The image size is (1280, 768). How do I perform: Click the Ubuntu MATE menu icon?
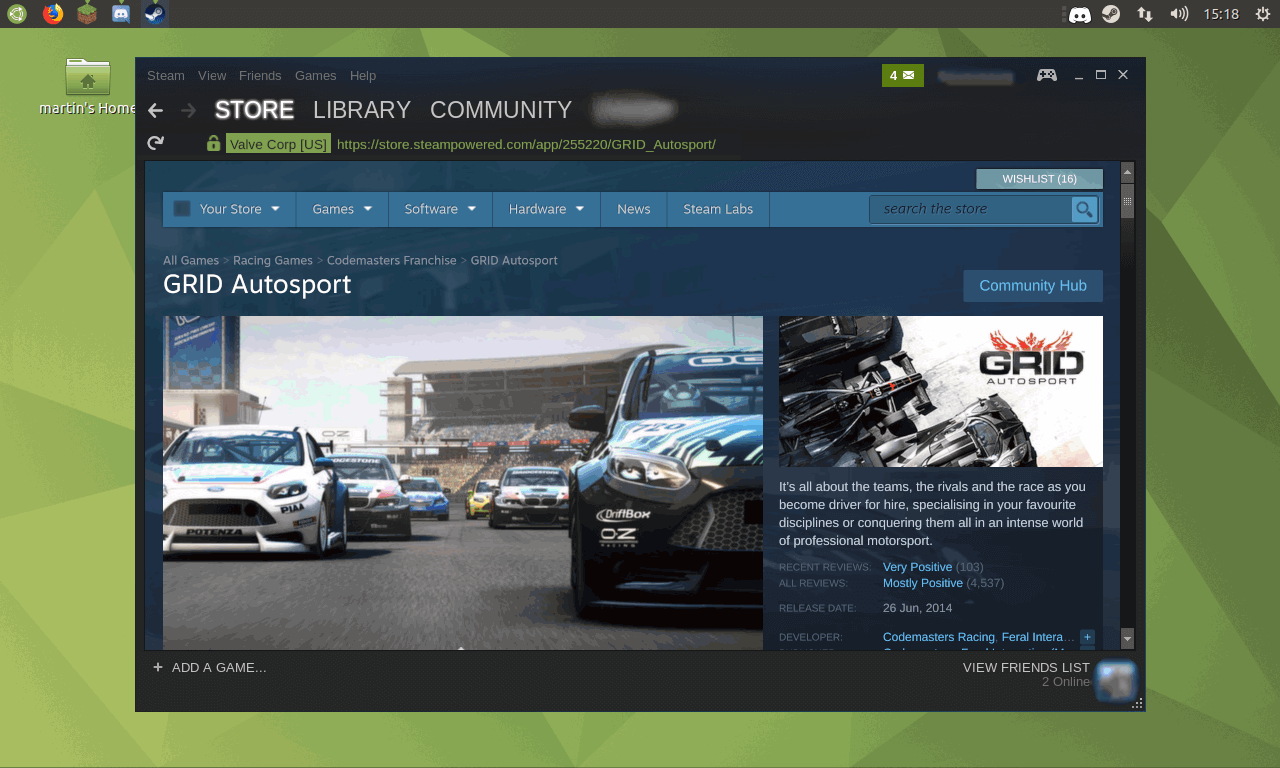pyautogui.click(x=17, y=14)
